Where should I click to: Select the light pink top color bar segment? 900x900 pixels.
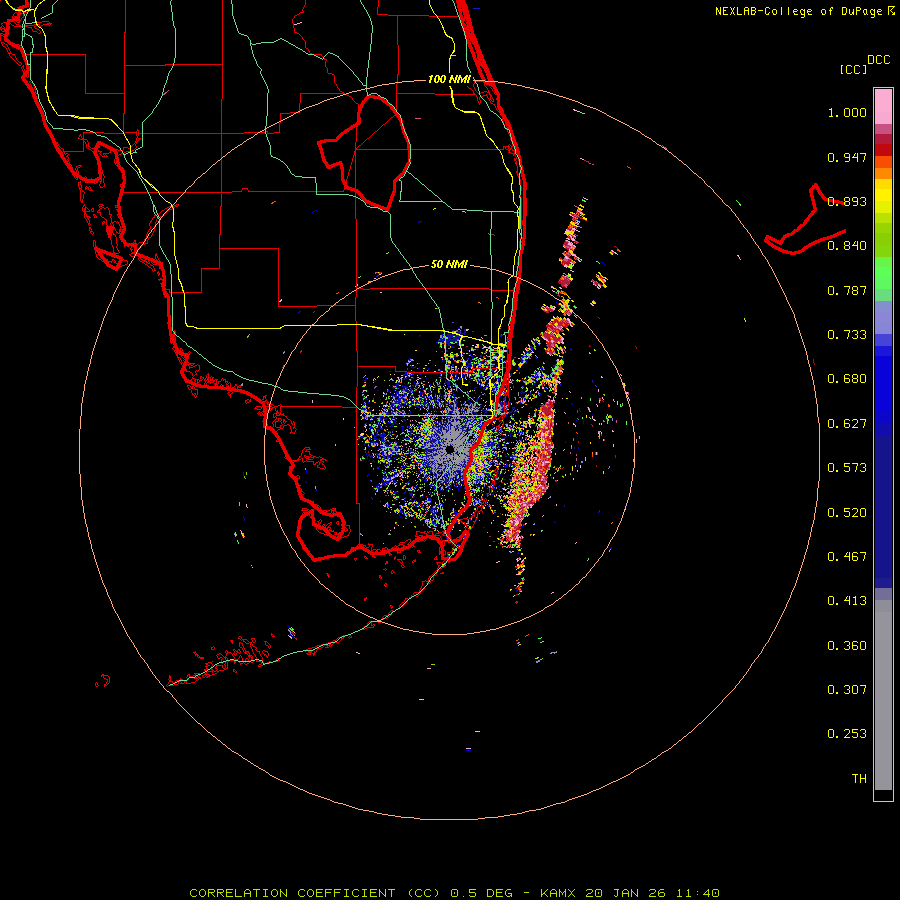(x=883, y=106)
